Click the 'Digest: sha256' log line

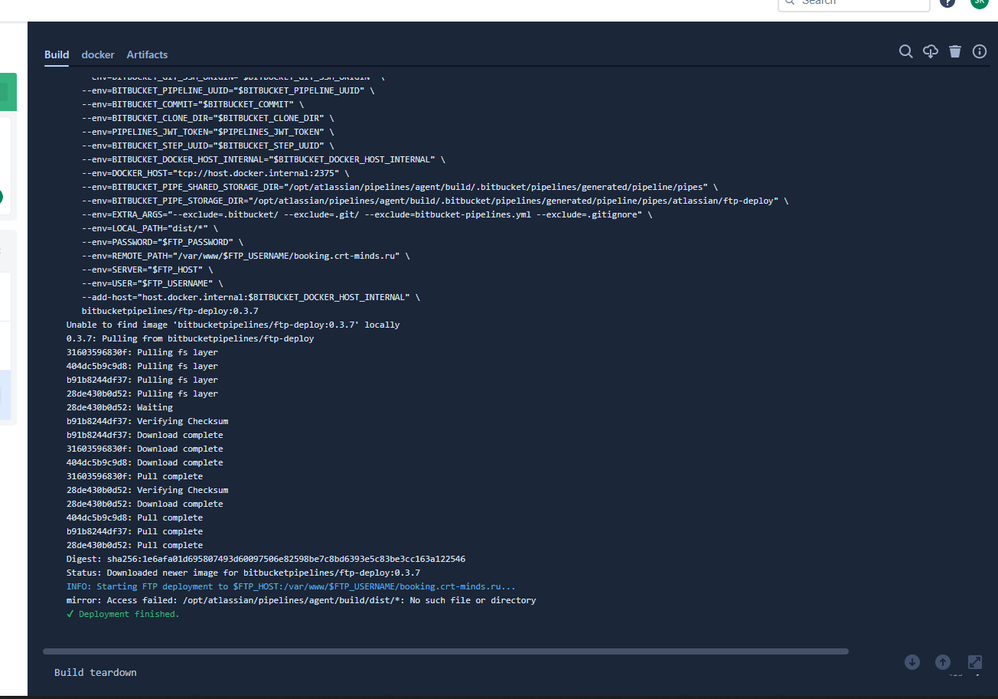point(265,559)
